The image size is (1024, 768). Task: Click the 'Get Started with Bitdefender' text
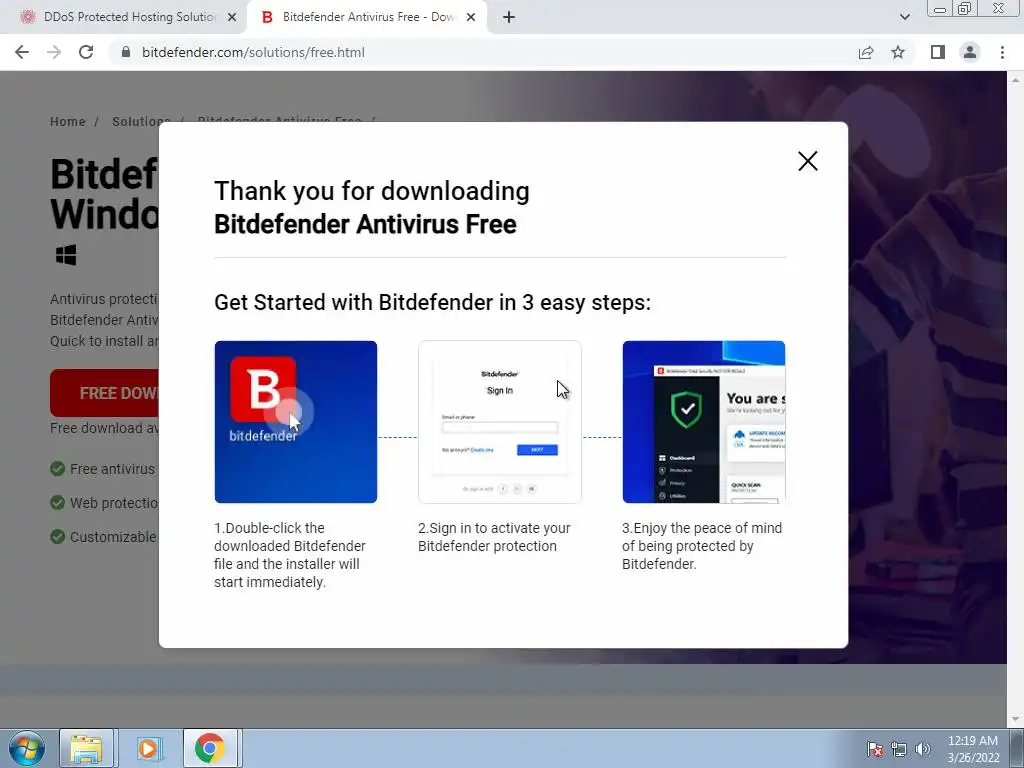click(432, 302)
